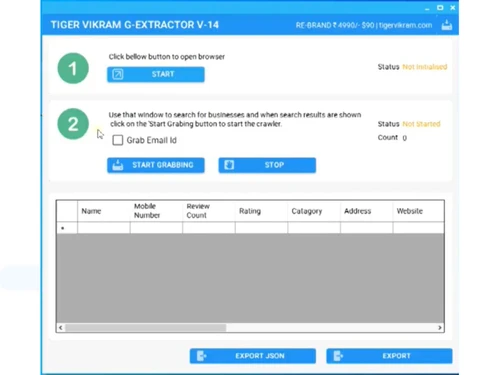Click the empty Mobile Number cell
Image resolution: width=500 pixels, height=375 pixels.
tap(156, 228)
